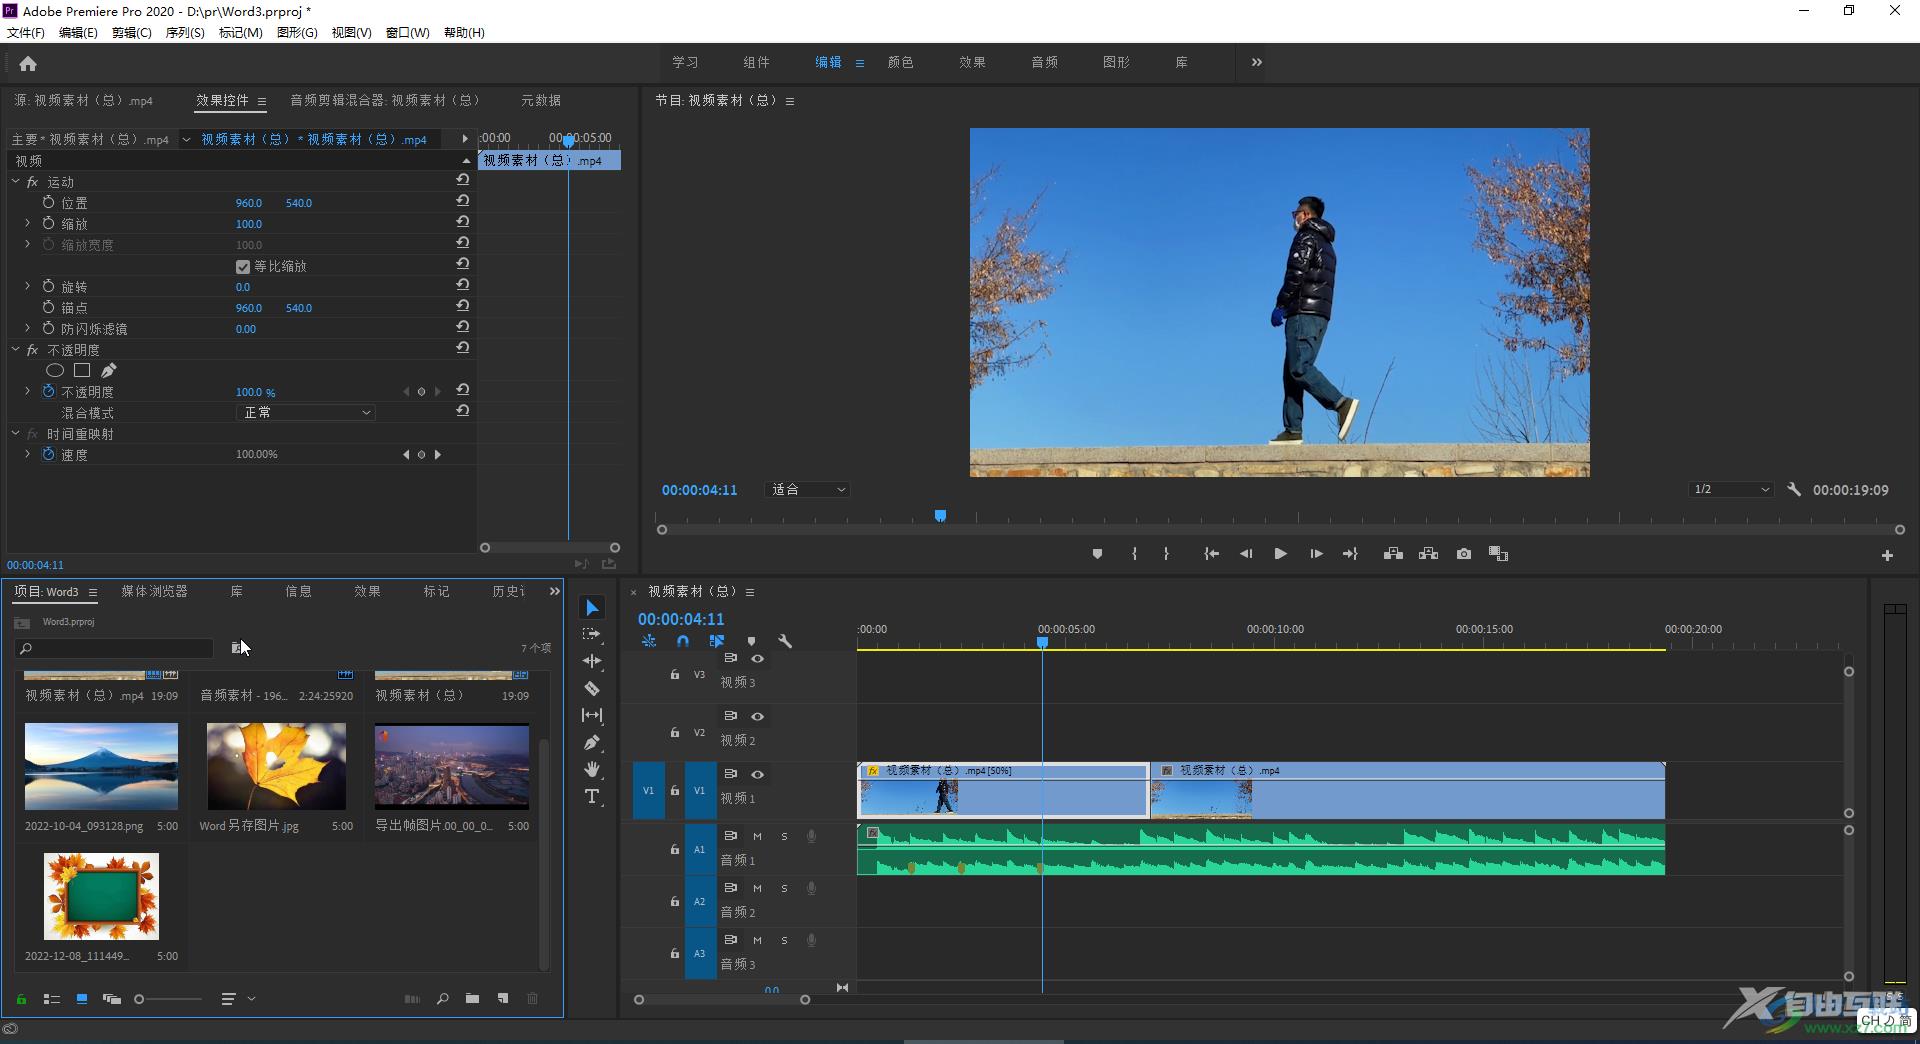Image resolution: width=1920 pixels, height=1044 pixels.
Task: Toggle V1 track output eye
Action: coord(758,775)
